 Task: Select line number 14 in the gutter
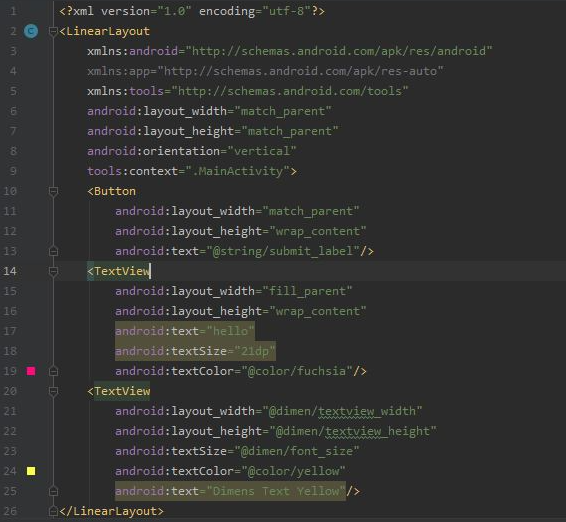click(10, 271)
